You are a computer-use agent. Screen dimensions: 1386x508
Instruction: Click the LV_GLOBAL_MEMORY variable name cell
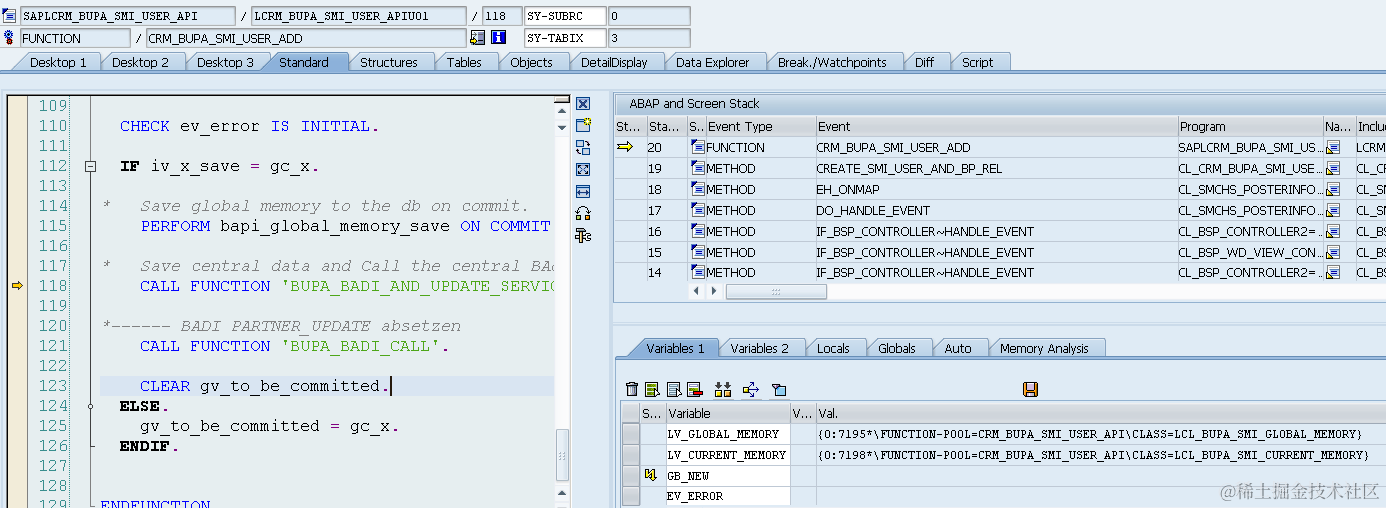point(728,434)
